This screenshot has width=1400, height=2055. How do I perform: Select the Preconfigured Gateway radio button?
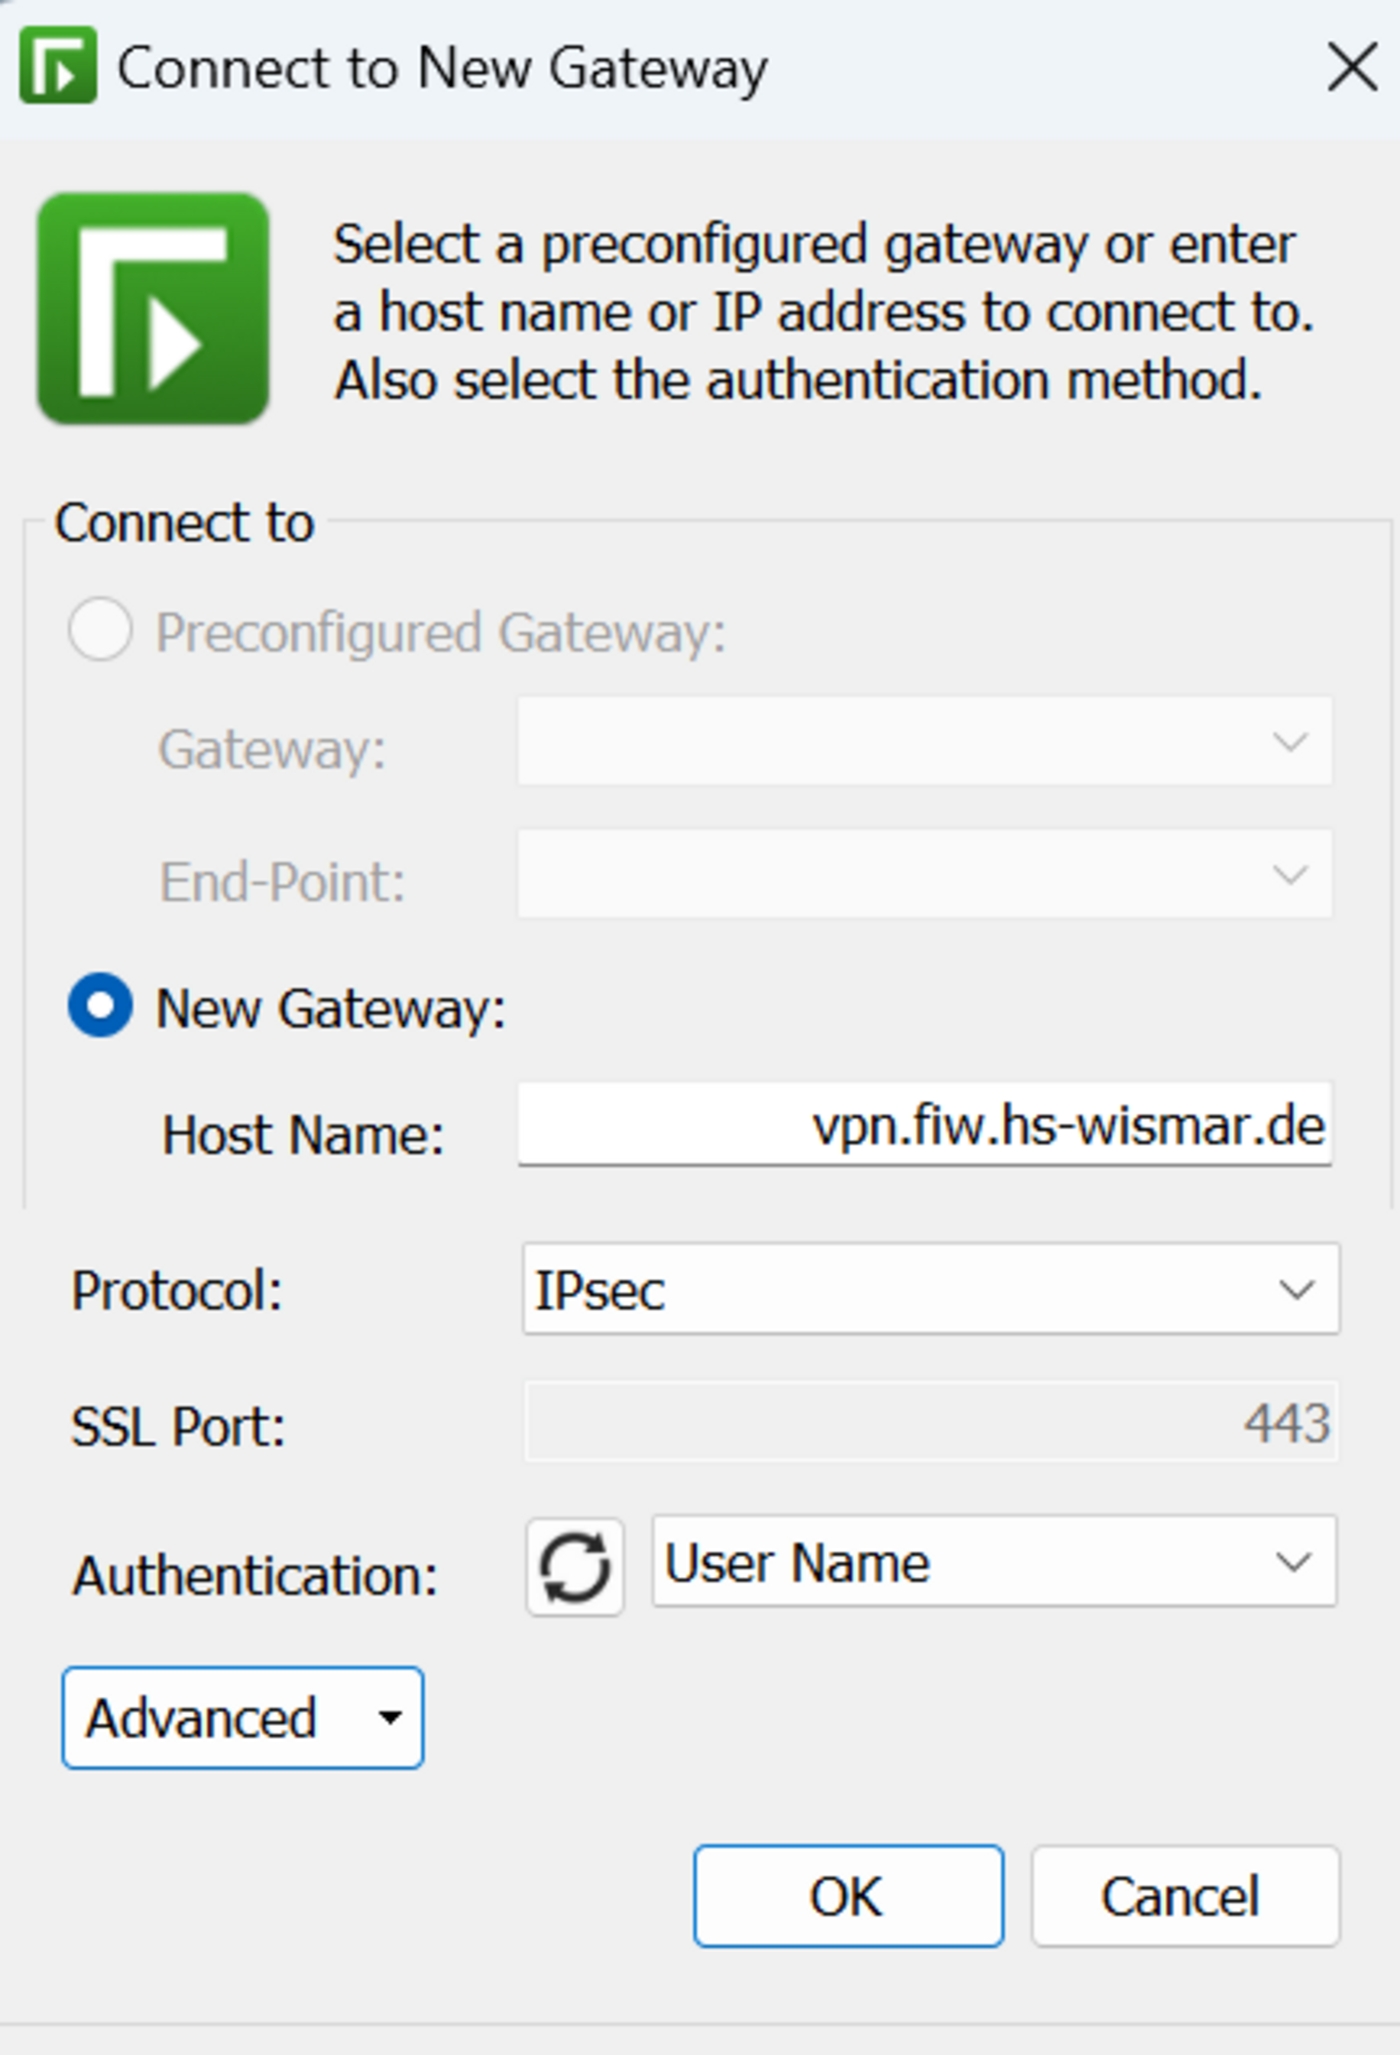pos(100,630)
